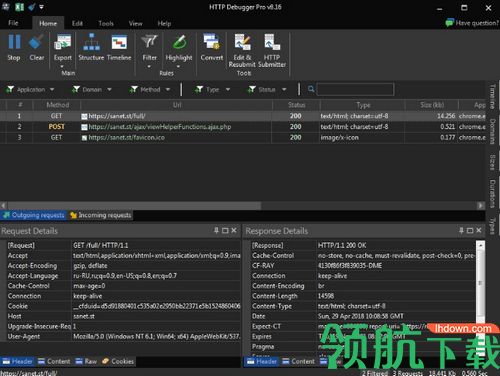Open the Timeline view icon

(119, 42)
